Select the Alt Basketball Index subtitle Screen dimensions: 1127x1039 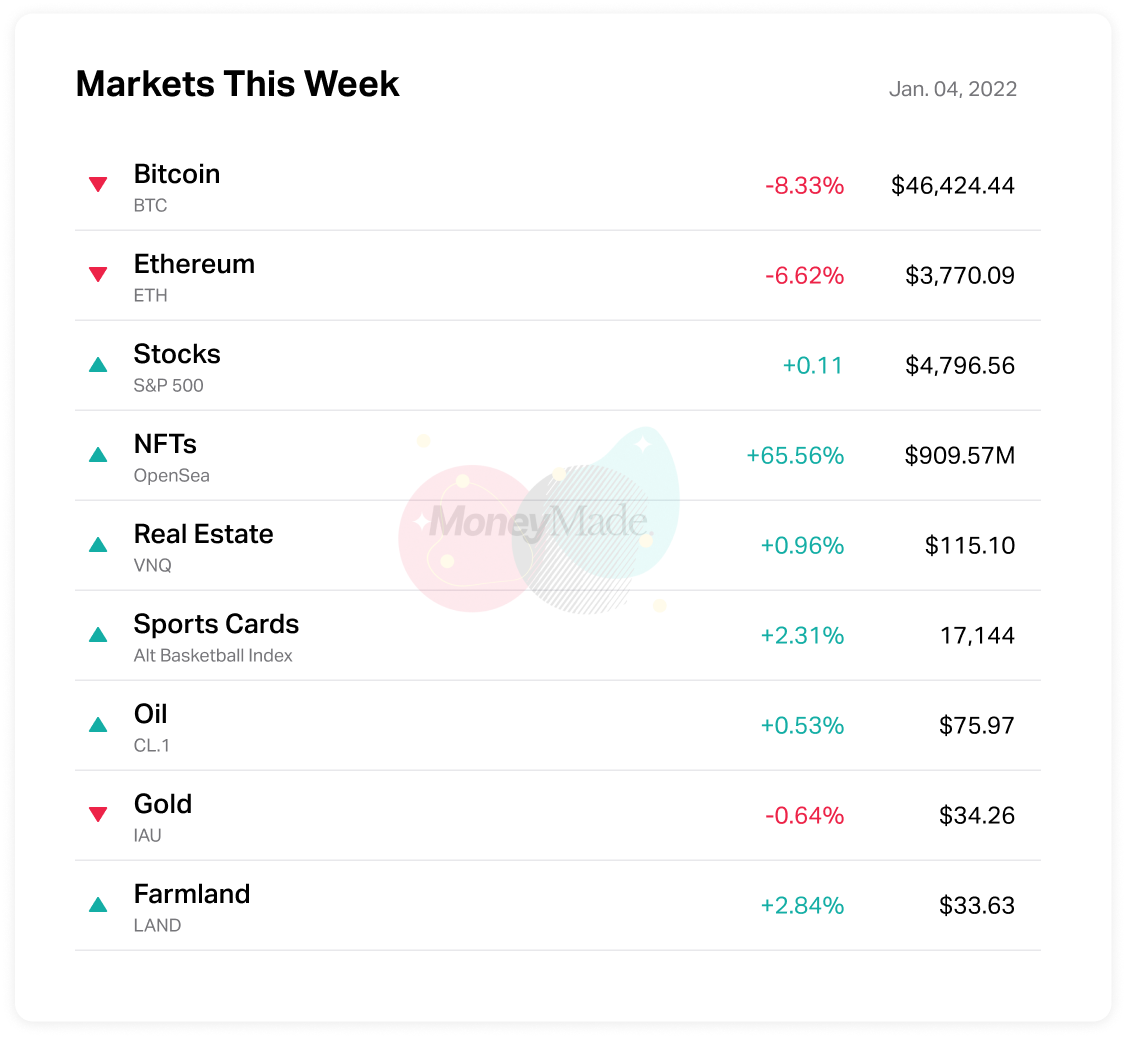tap(213, 656)
